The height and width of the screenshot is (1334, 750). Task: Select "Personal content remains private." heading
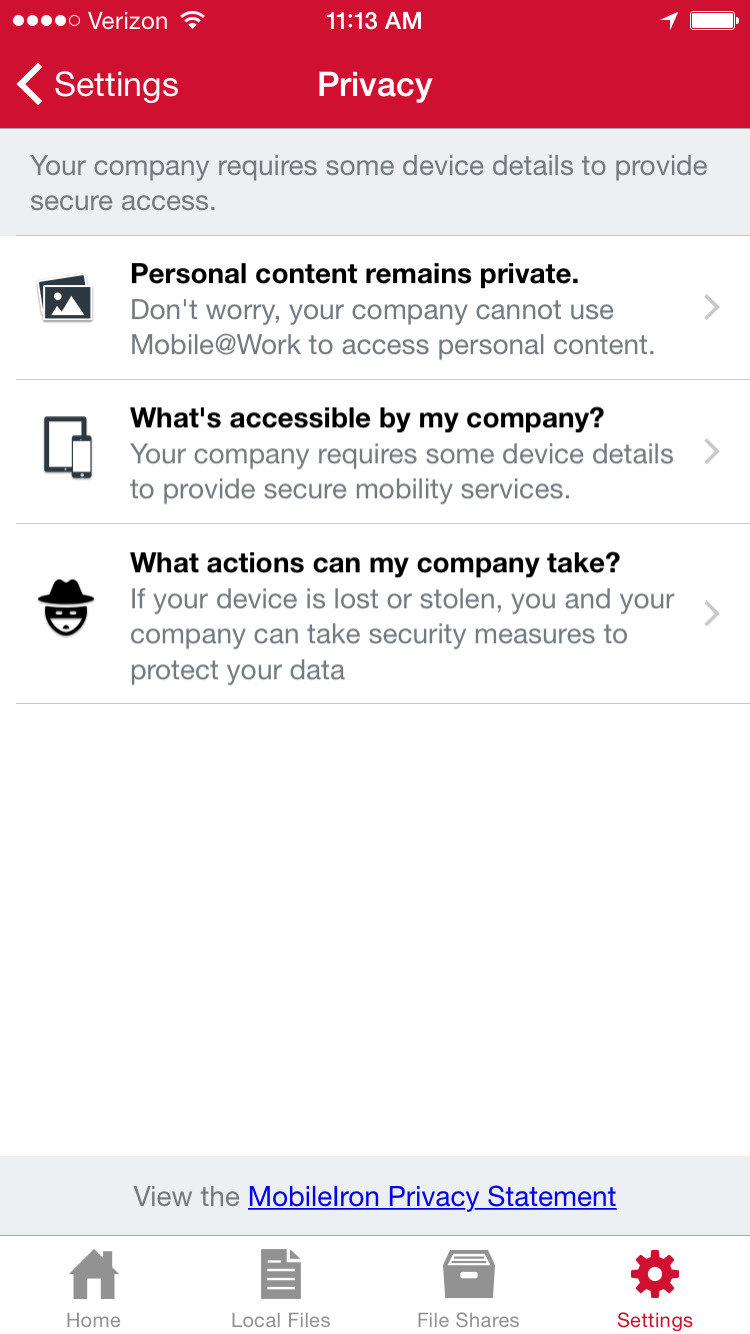[354, 273]
